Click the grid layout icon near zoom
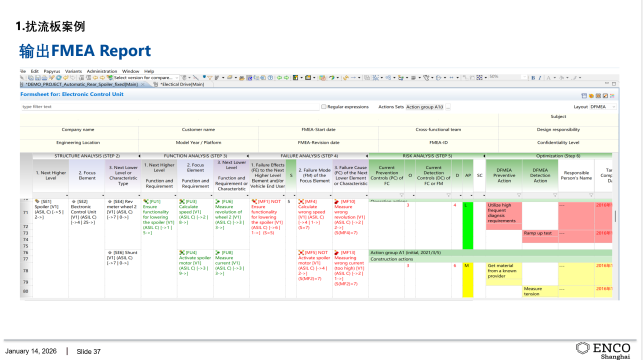The image size is (643, 360). 479,77
